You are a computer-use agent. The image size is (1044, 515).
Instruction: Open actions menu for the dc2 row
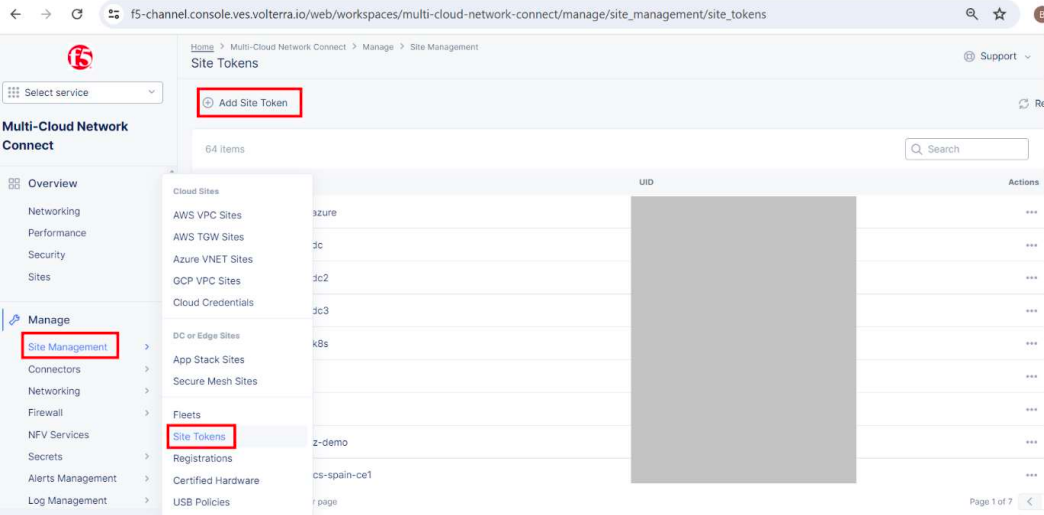1031,278
